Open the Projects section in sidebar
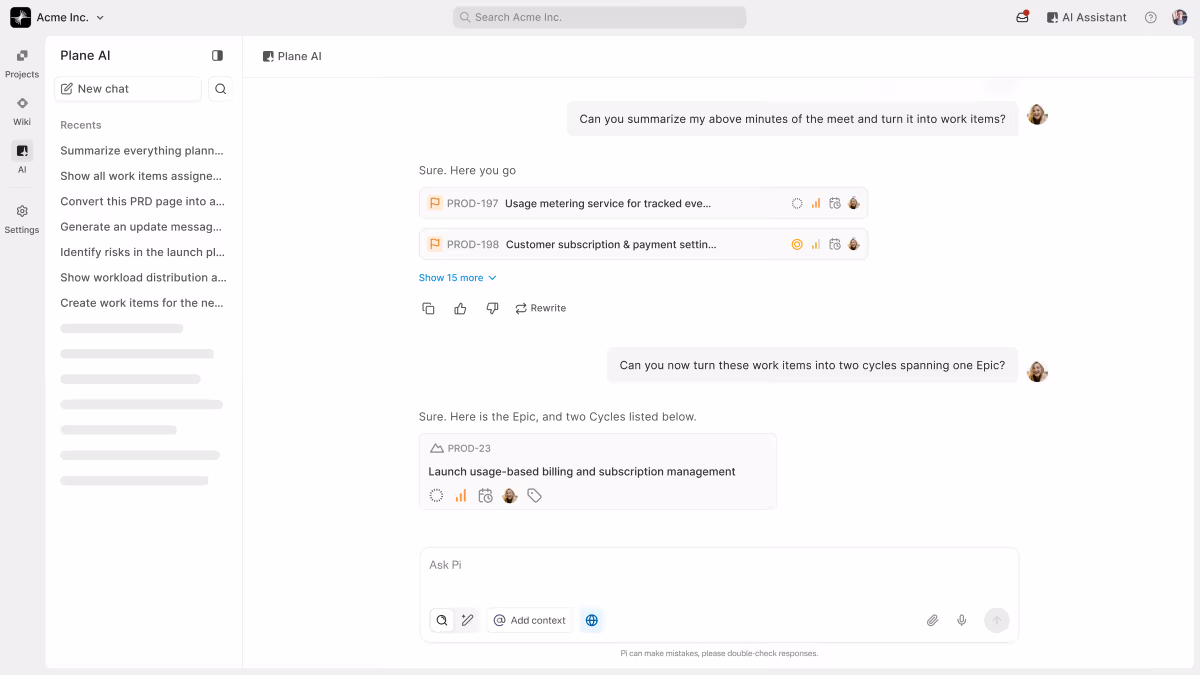The image size is (1200, 675). [22, 63]
